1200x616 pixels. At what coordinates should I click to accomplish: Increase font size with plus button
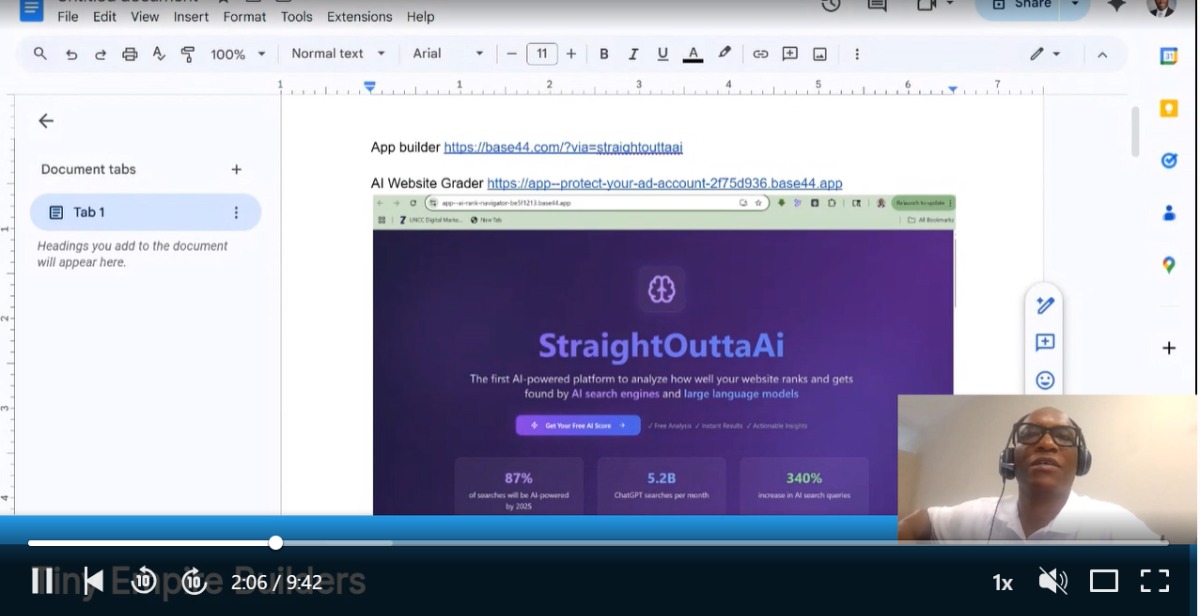click(571, 54)
